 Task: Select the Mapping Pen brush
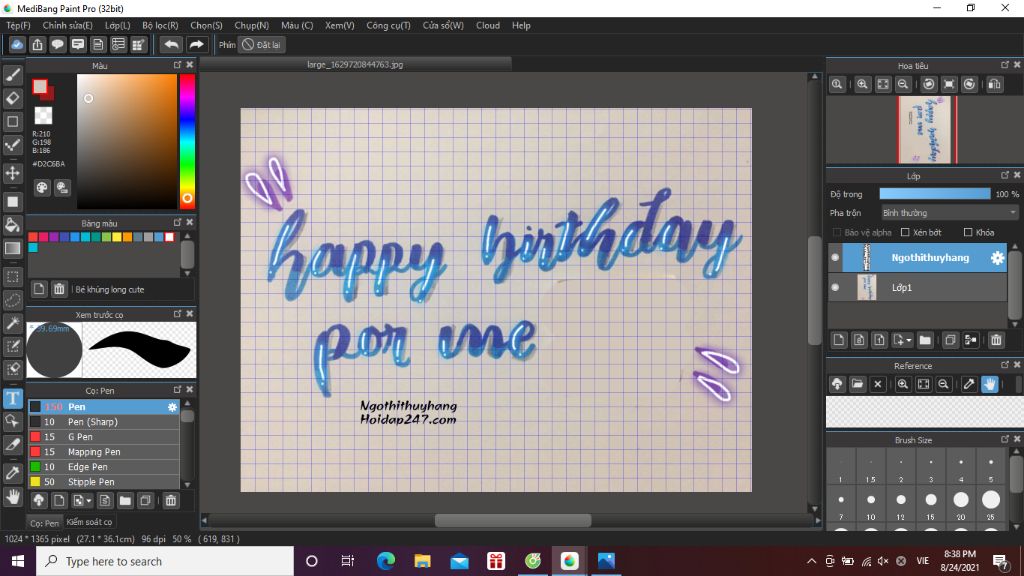coord(104,452)
